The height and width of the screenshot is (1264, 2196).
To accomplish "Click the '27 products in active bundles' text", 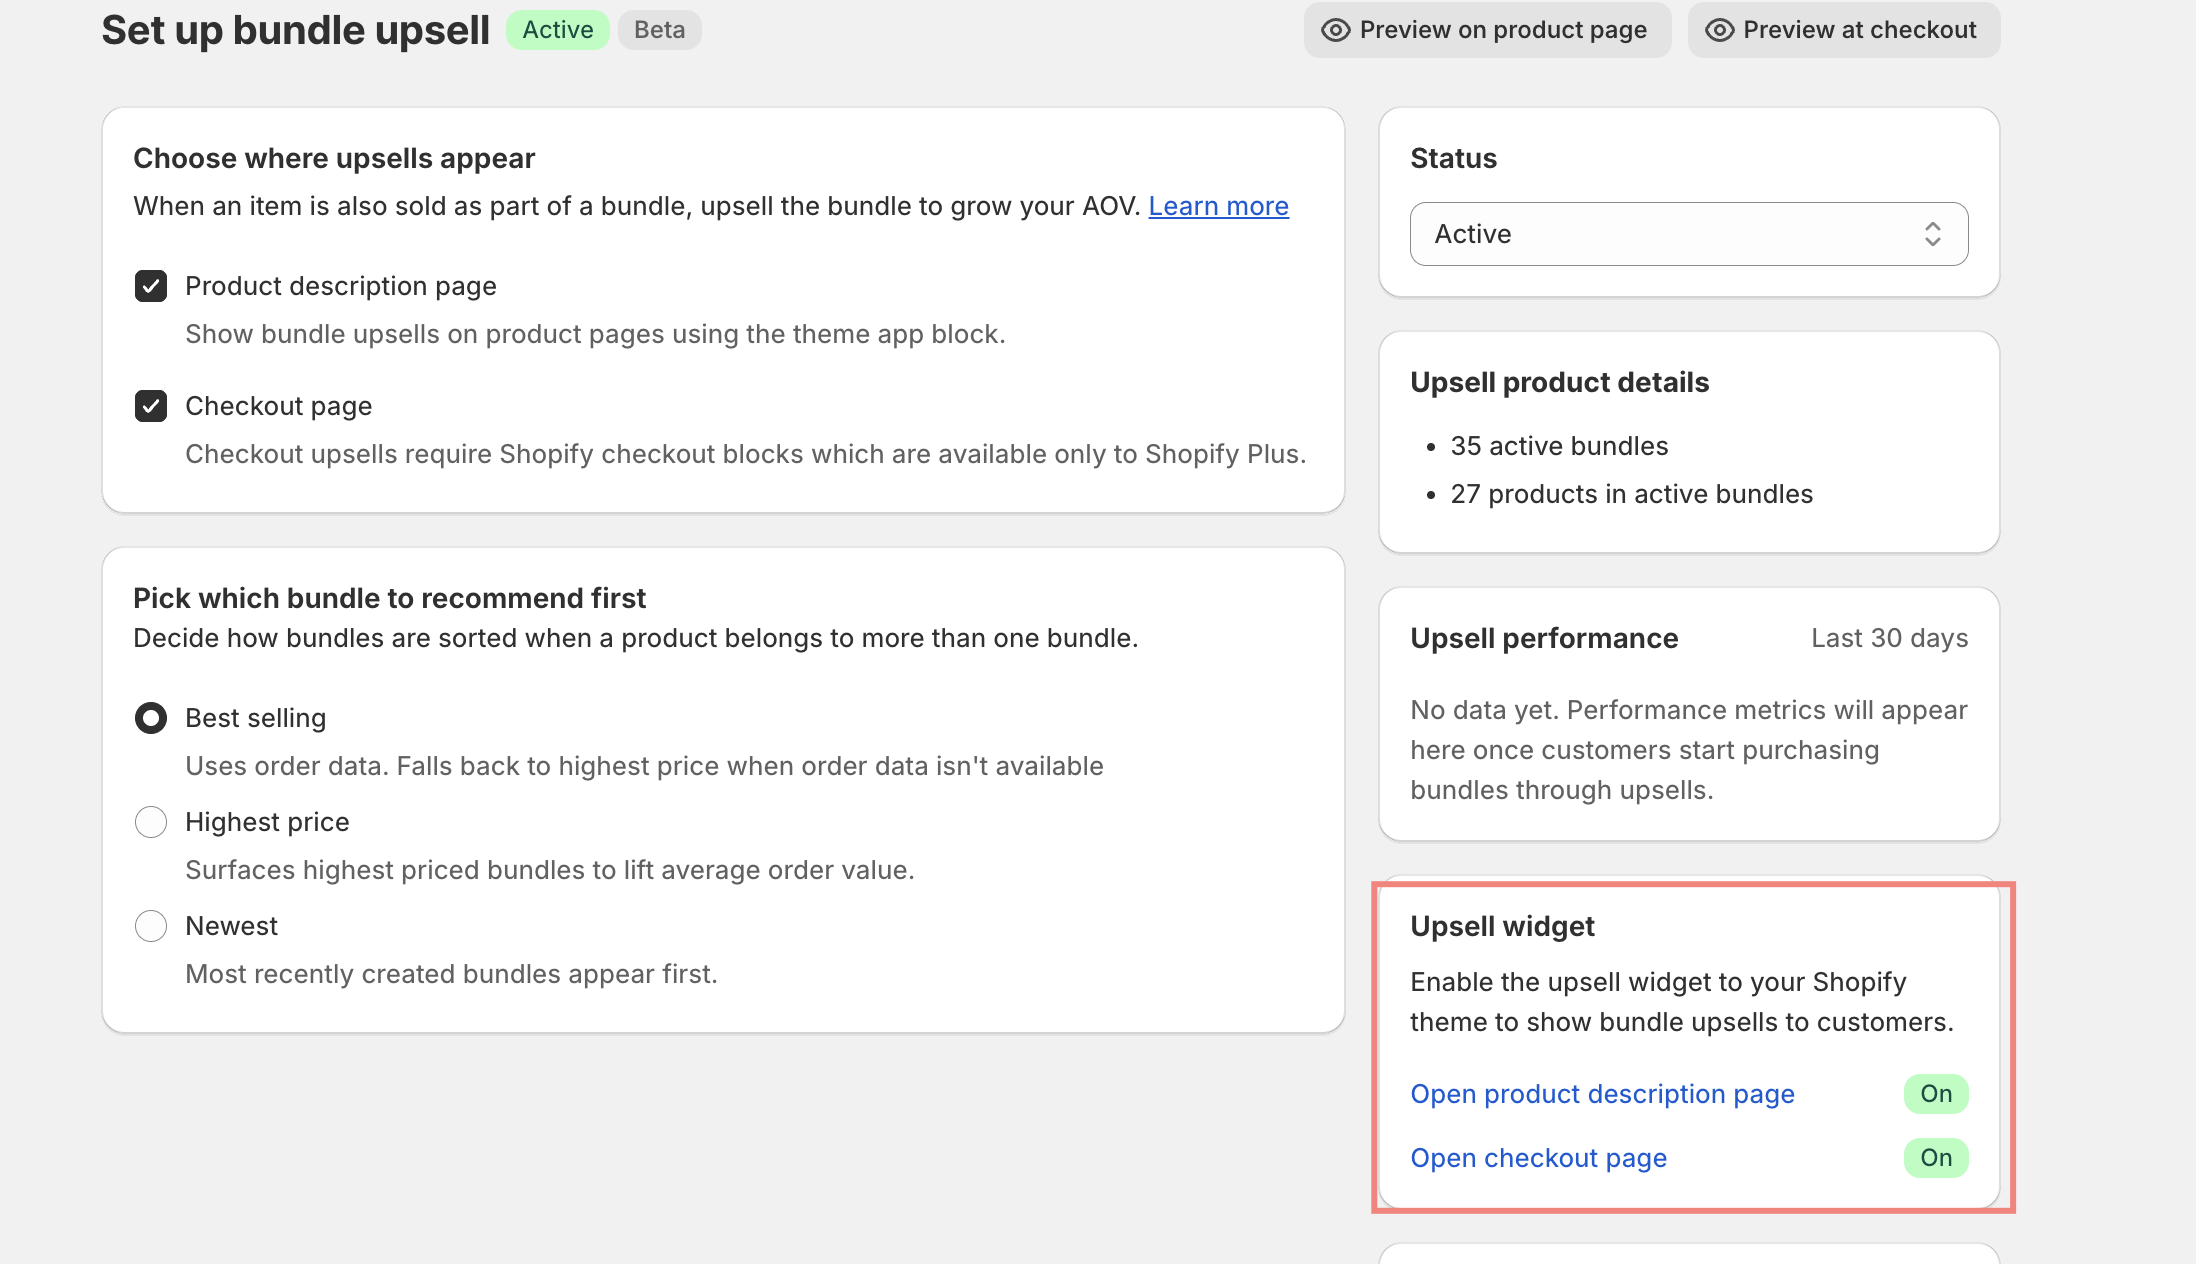I will tap(1631, 494).
